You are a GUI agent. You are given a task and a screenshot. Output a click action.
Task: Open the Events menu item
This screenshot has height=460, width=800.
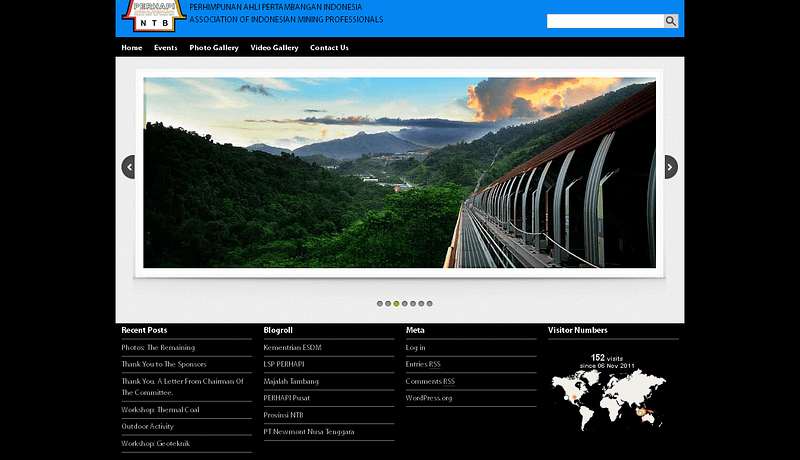(x=166, y=47)
